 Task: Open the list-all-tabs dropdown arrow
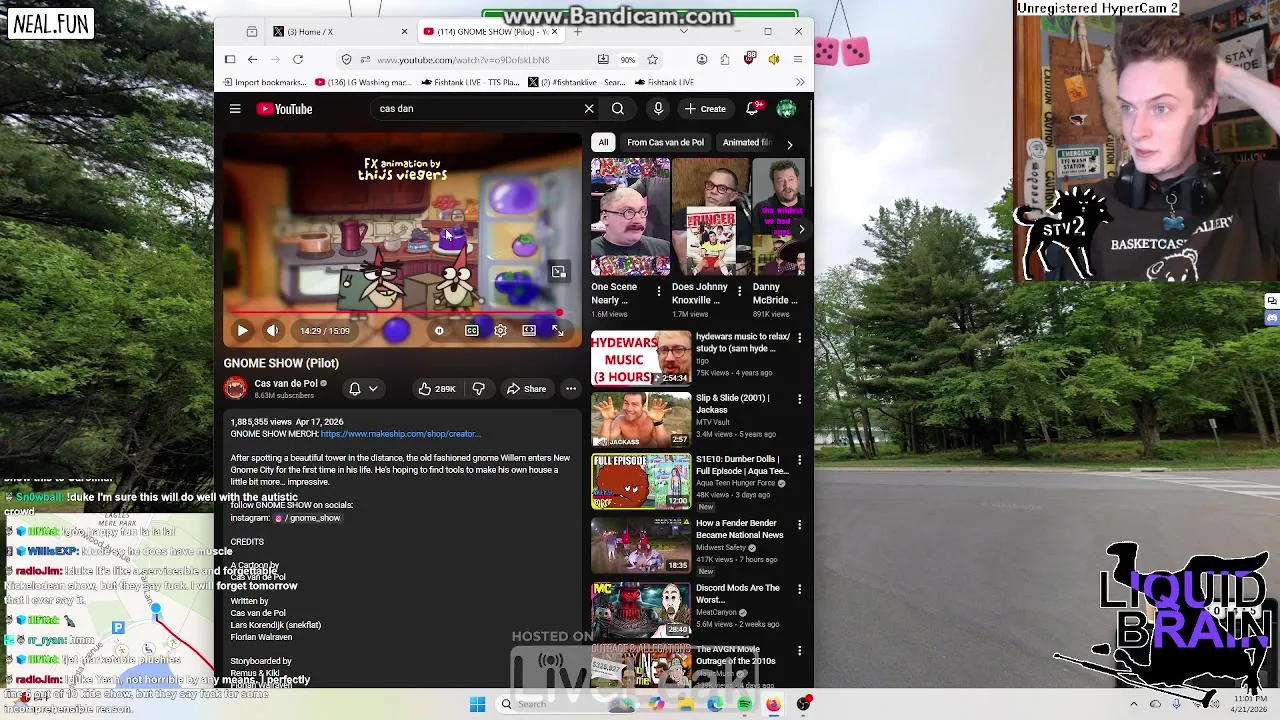pyautogui.click(x=683, y=32)
